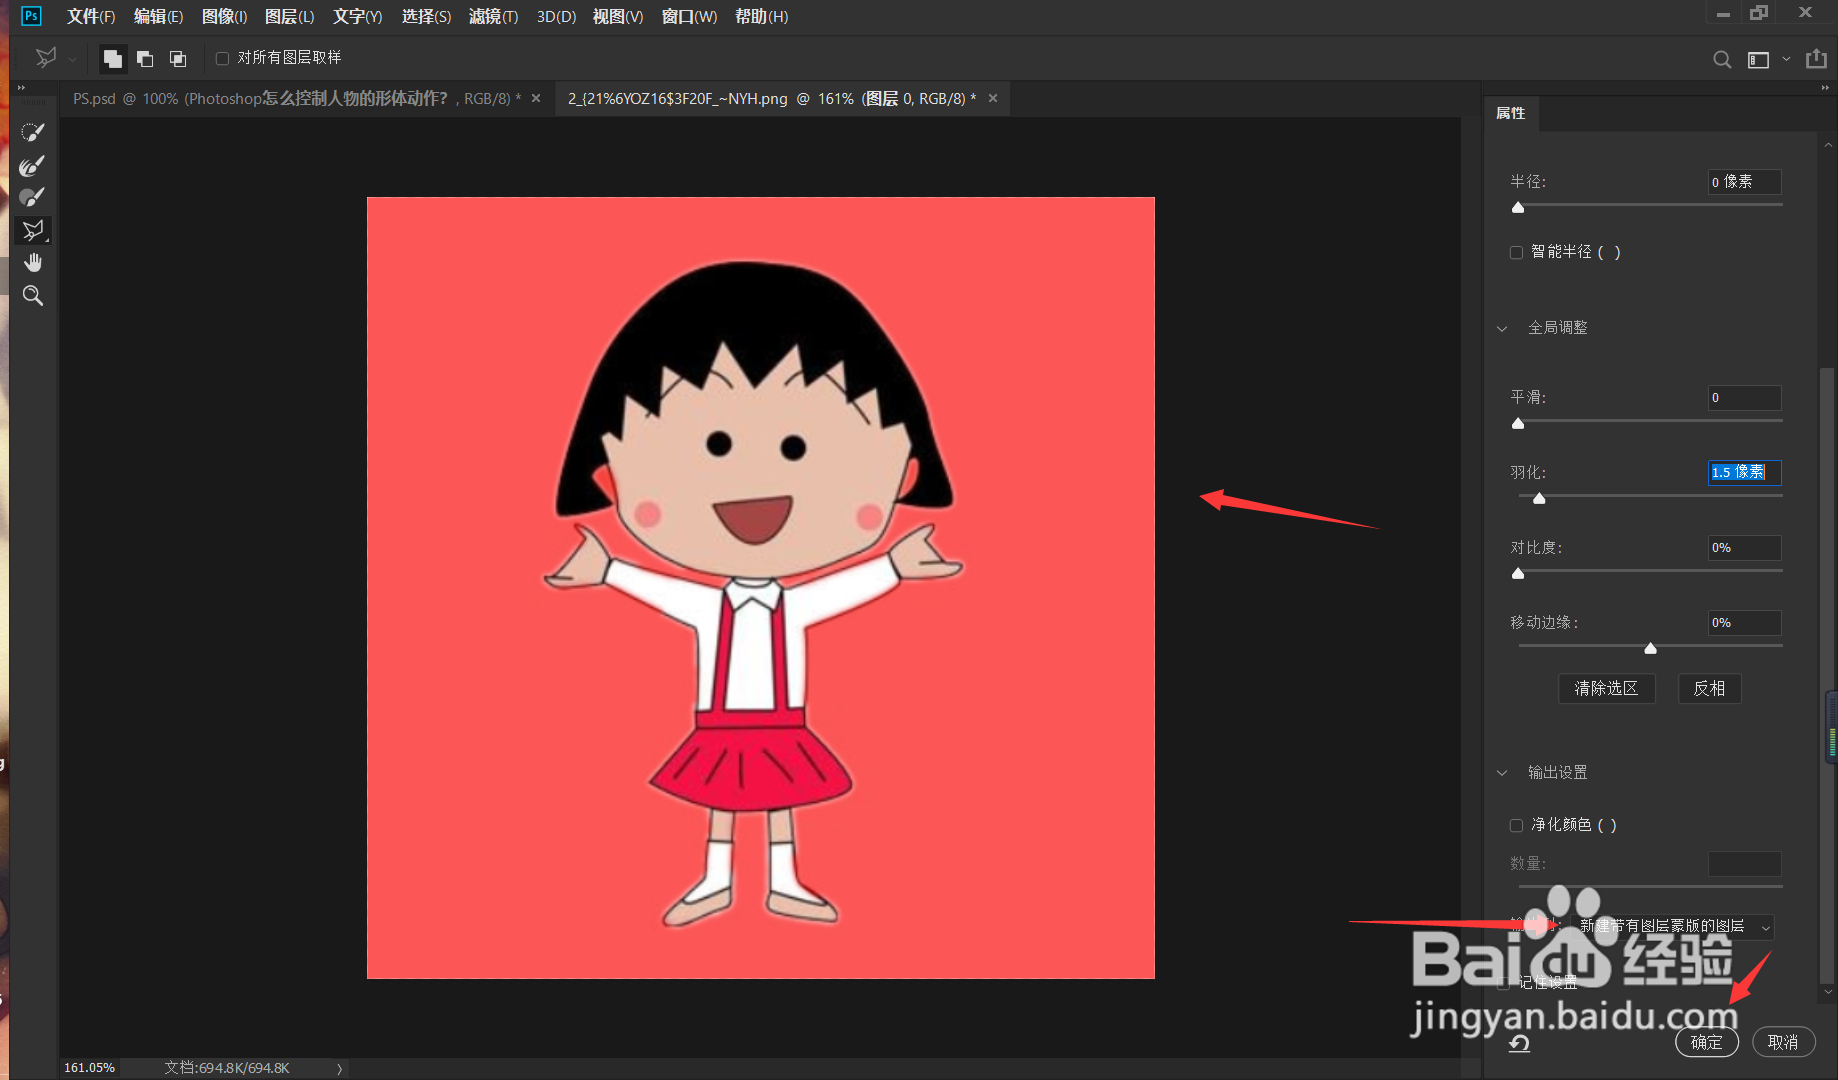This screenshot has width=1838, height=1080.
Task: Click the 平滑 value input field
Action: (x=1745, y=398)
